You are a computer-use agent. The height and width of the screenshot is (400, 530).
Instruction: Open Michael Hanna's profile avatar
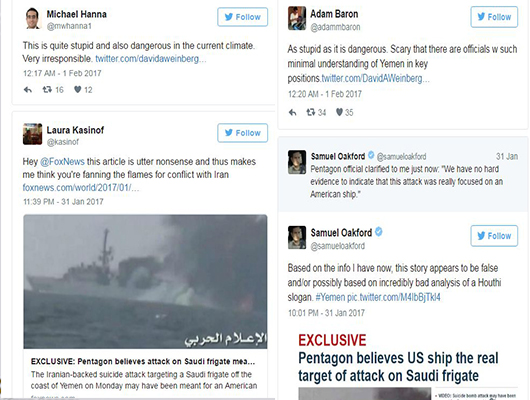(x=32, y=18)
